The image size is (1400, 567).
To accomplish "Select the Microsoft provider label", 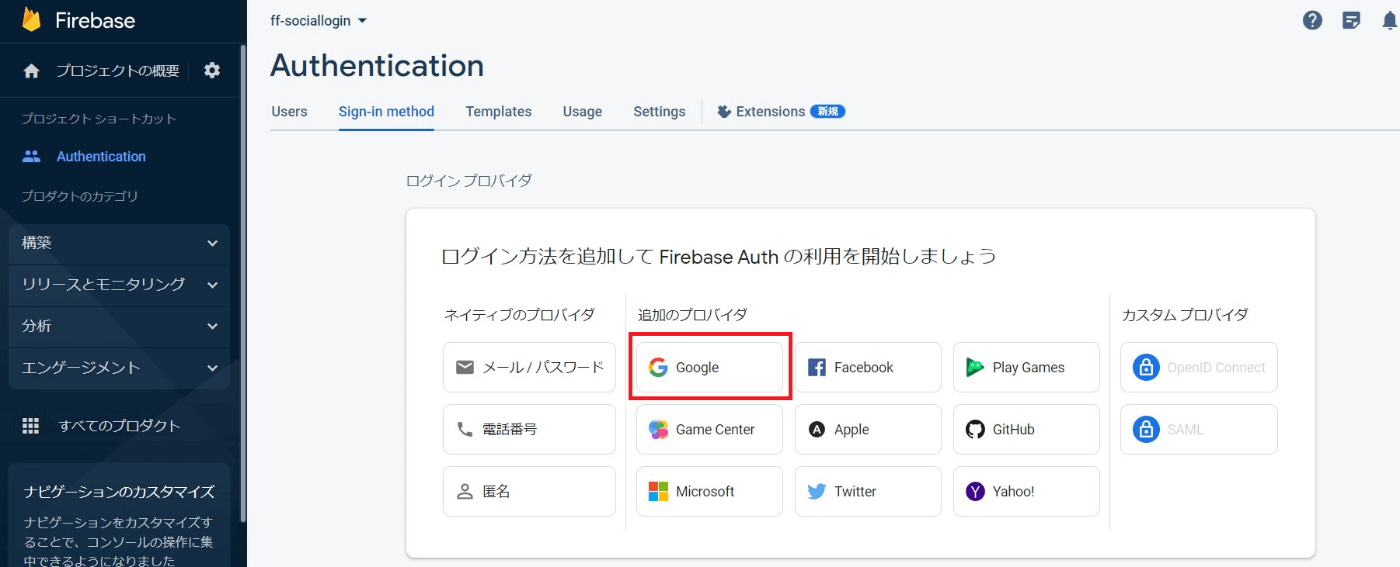I will pyautogui.click(x=705, y=491).
